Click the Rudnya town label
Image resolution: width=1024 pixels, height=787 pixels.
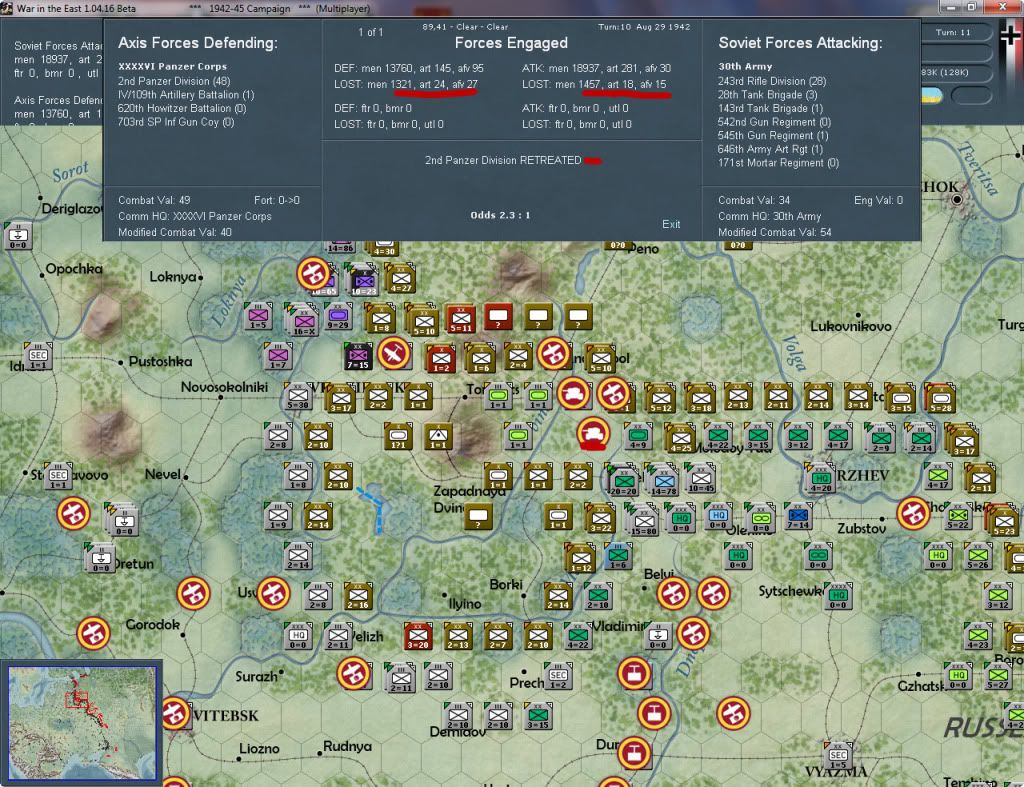pos(347,746)
